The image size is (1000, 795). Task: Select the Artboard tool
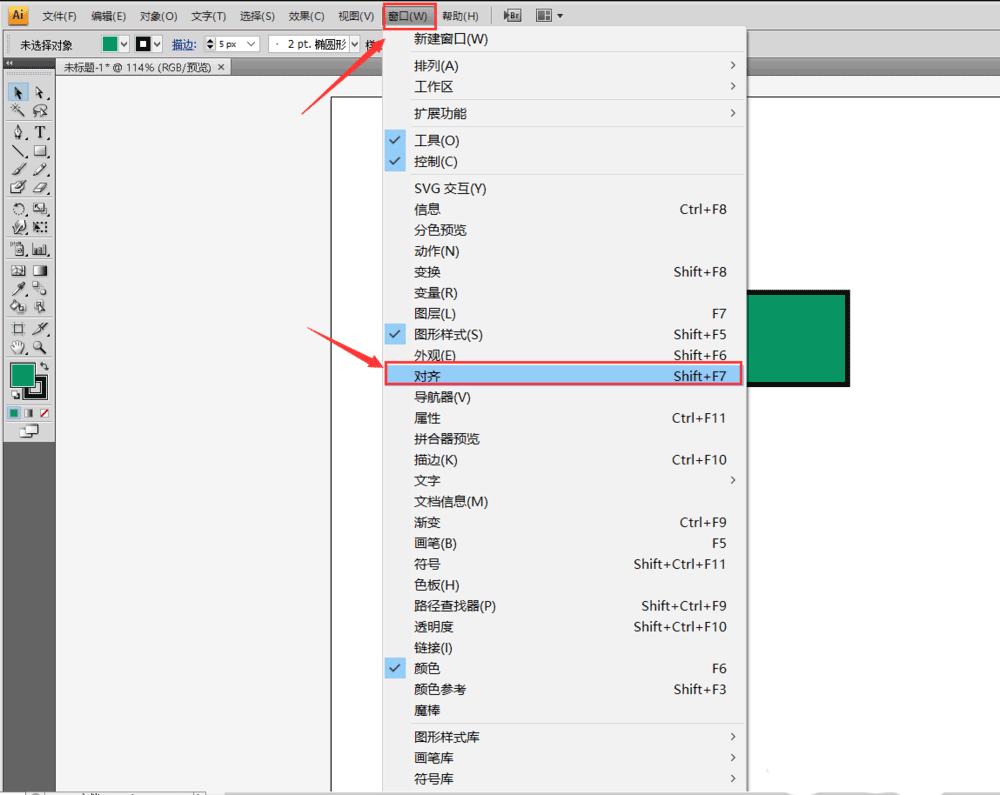18,329
